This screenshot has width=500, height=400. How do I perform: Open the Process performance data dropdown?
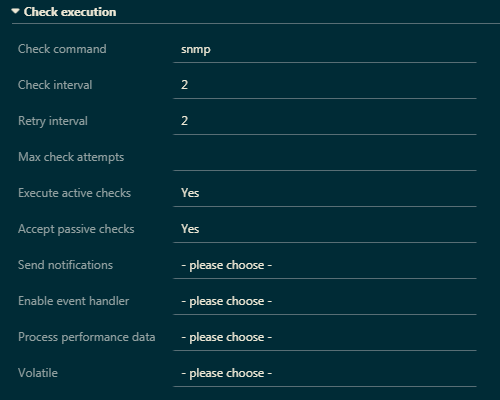(325, 337)
